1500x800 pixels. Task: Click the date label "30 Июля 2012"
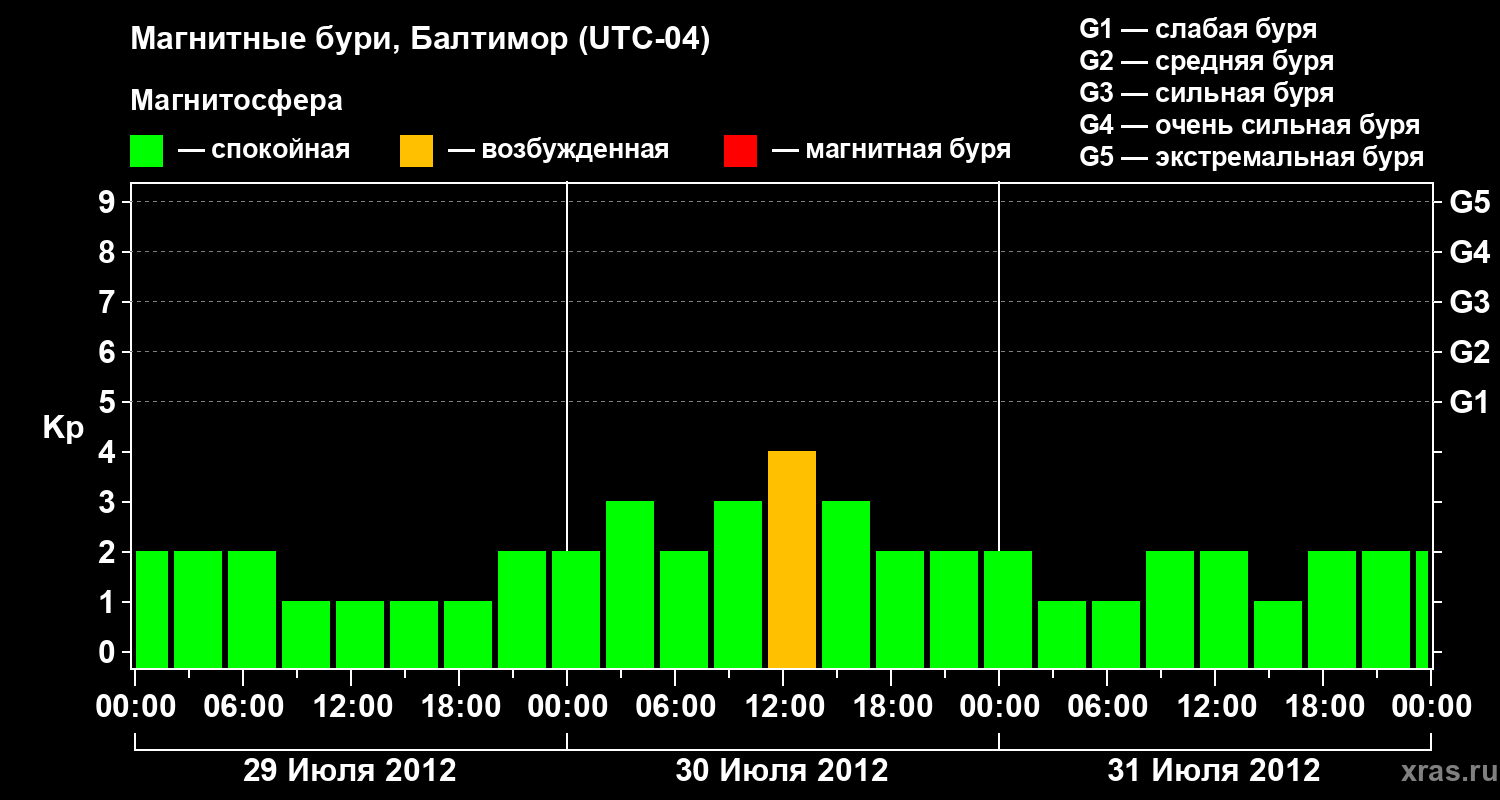point(782,771)
